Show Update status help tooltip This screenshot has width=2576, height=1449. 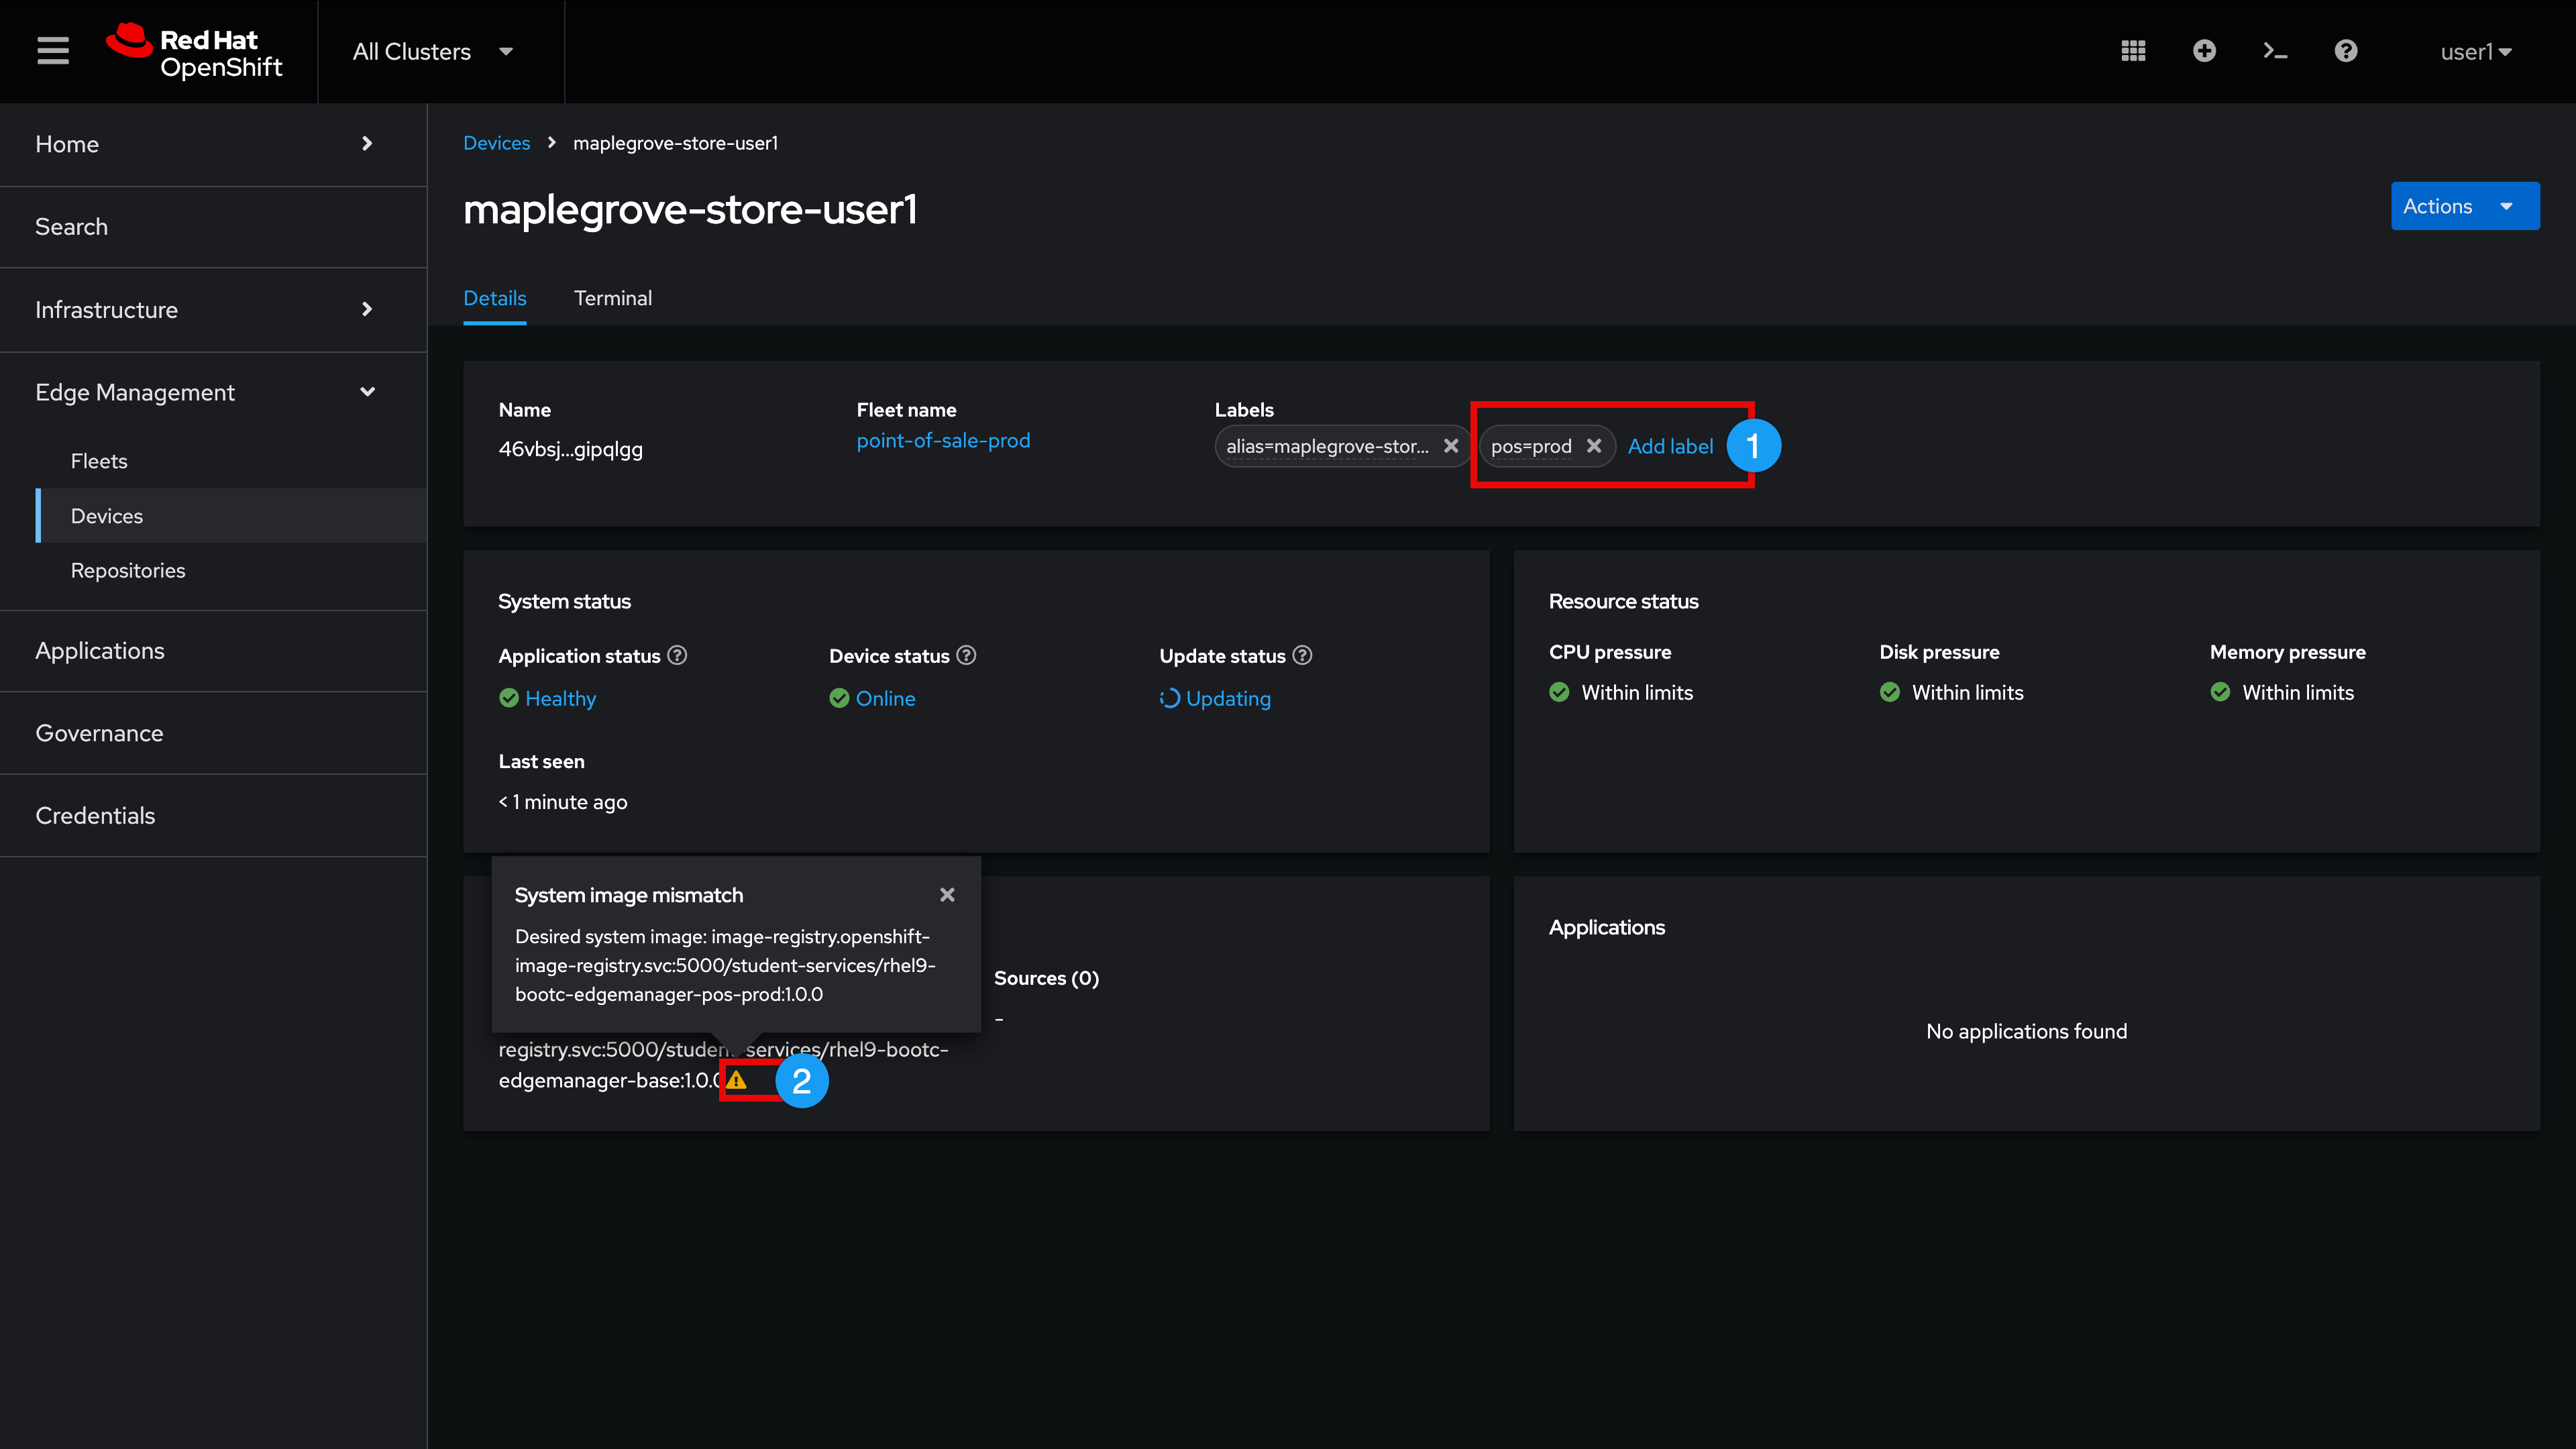(x=1302, y=656)
